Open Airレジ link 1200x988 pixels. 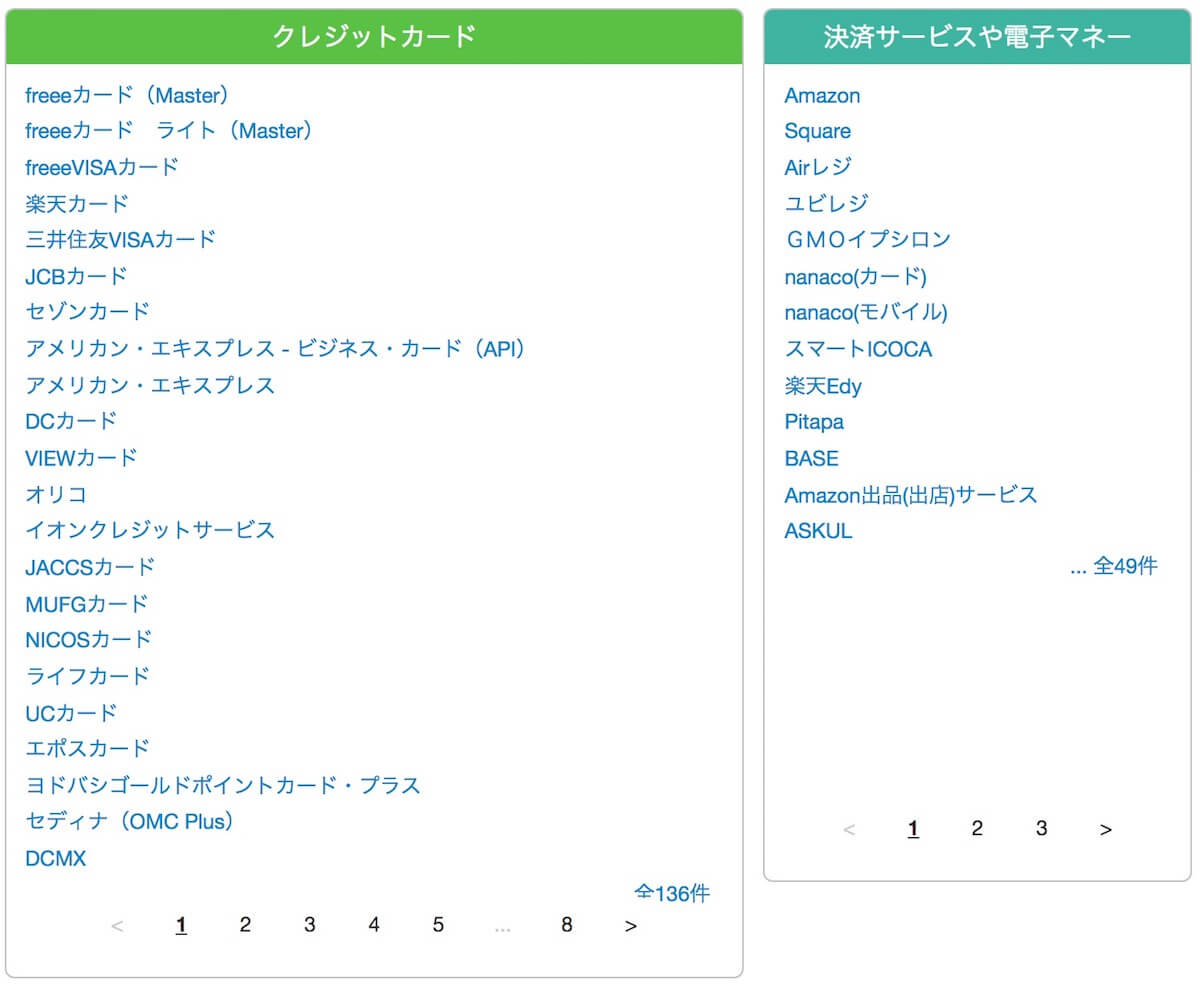point(817,167)
